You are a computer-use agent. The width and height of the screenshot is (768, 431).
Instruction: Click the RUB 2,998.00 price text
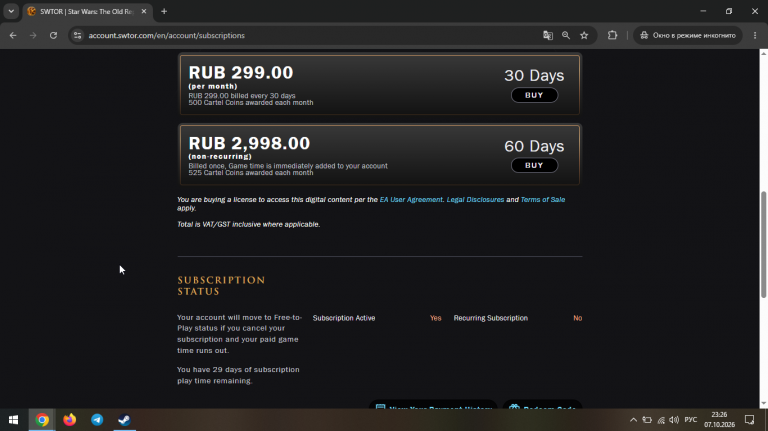pyautogui.click(x=249, y=143)
